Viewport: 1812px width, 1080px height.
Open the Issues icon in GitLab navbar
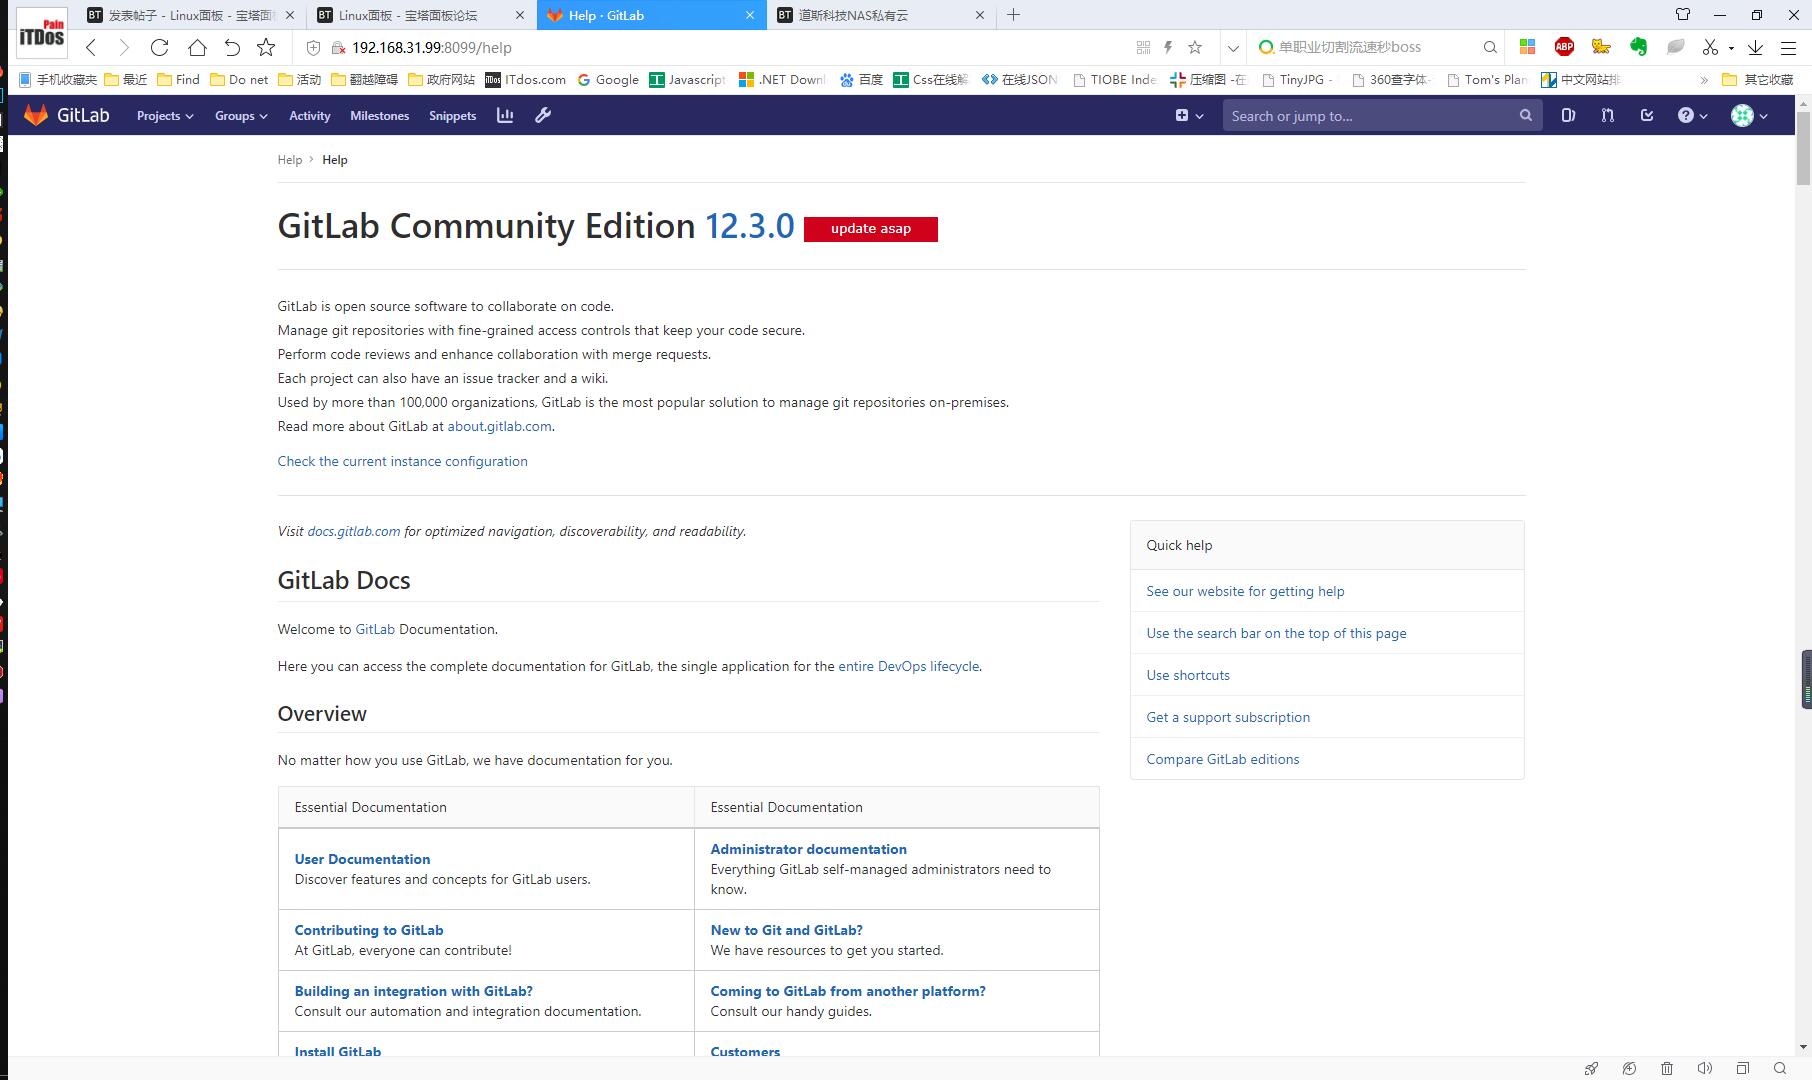click(x=1568, y=115)
